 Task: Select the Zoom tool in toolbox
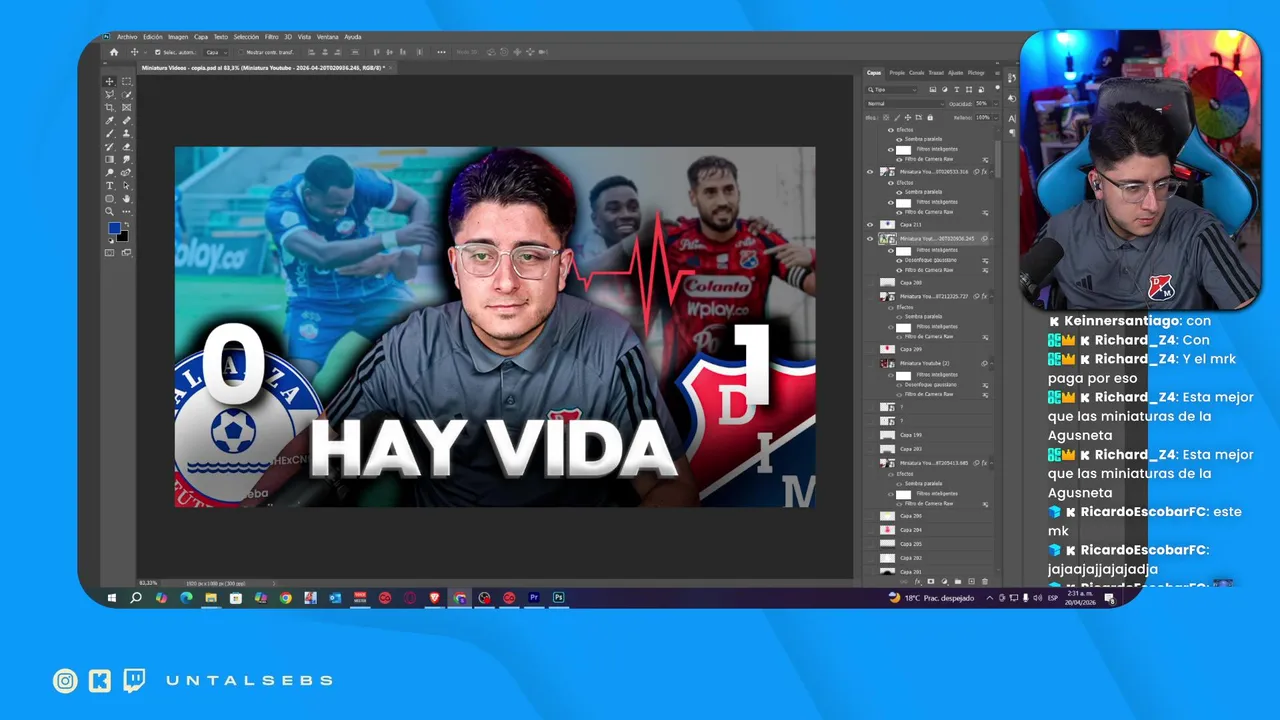[x=109, y=211]
